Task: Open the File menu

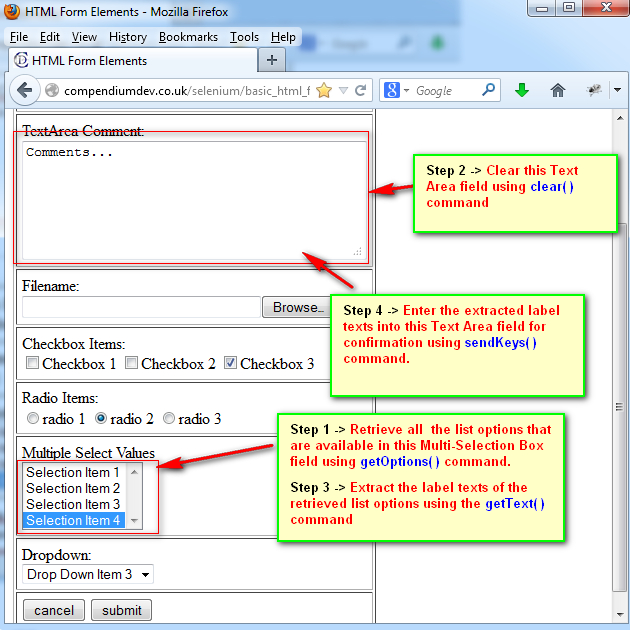Action: (x=19, y=37)
